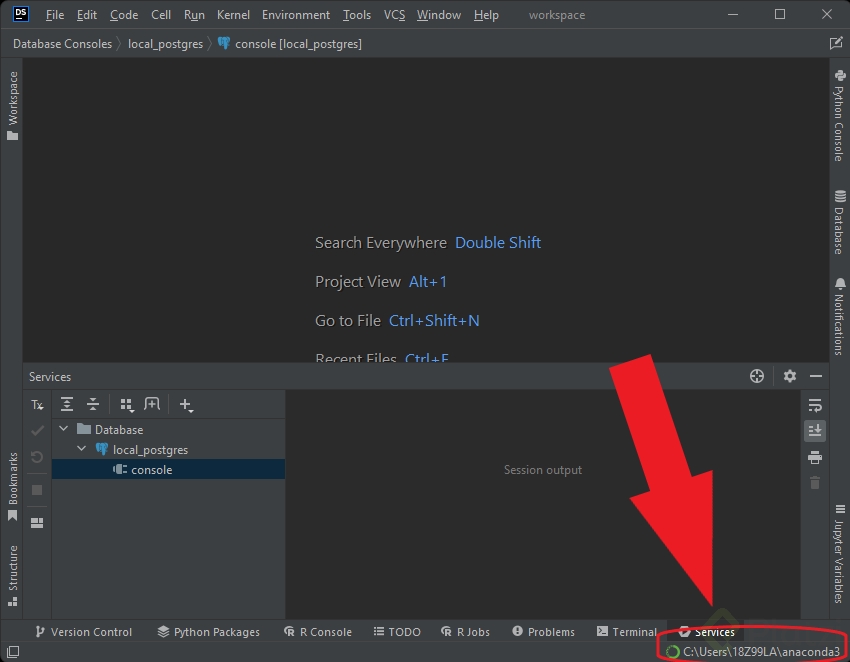Click the Services panel locate crosshair icon
850x662 pixels.
[757, 376]
